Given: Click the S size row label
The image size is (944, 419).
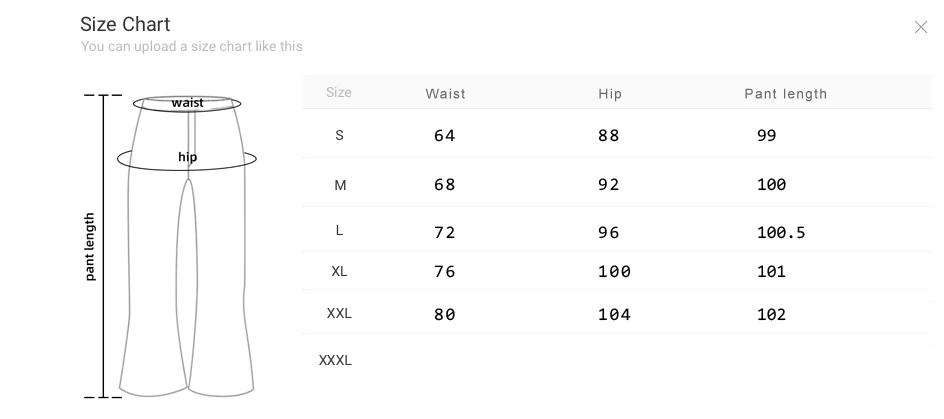Looking at the screenshot, I should pyautogui.click(x=339, y=135).
